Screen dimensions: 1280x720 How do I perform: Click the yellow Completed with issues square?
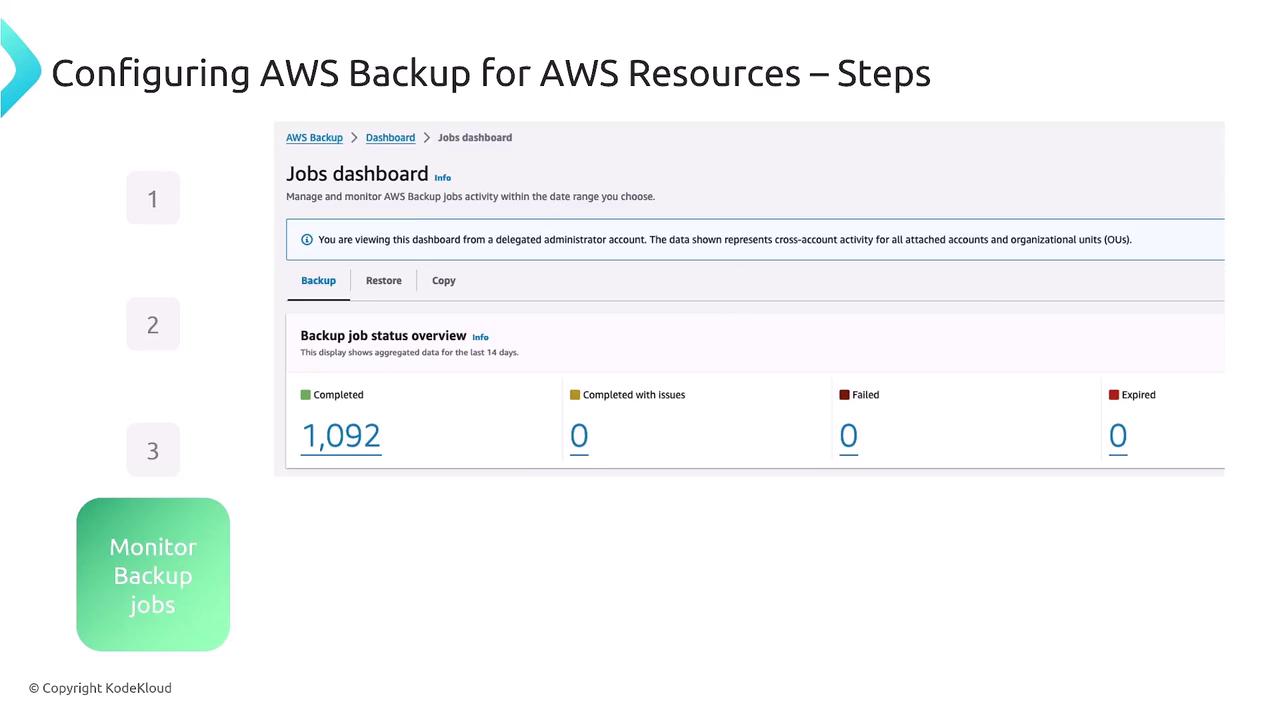coord(575,395)
